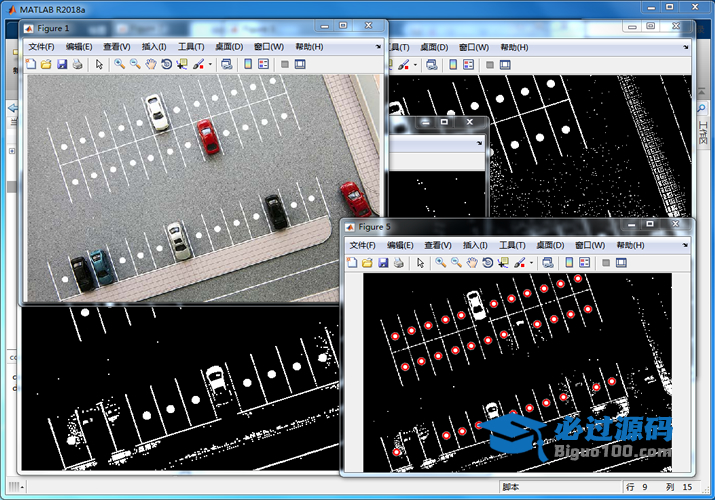Toggle Insert Colorbar in Figure 1 toolbar
Screen dimensions: 715x500
(248, 64)
